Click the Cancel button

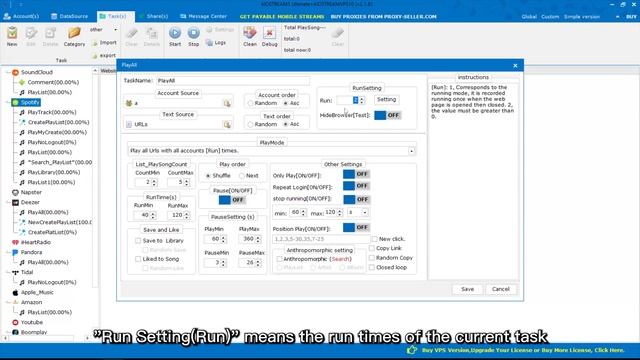[x=500, y=289]
